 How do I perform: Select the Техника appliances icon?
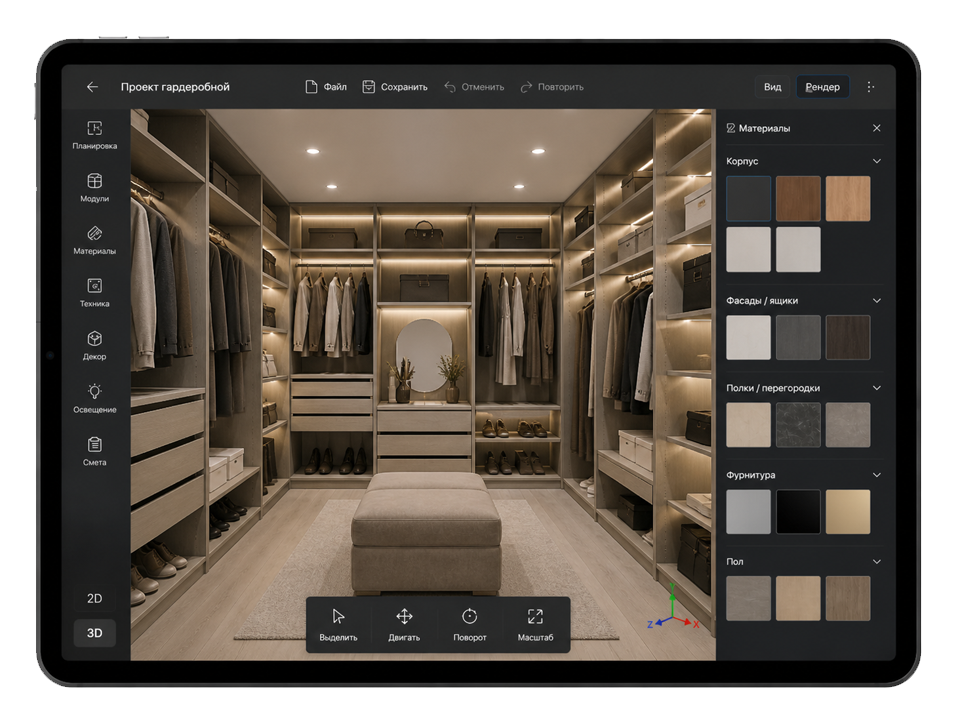click(94, 293)
